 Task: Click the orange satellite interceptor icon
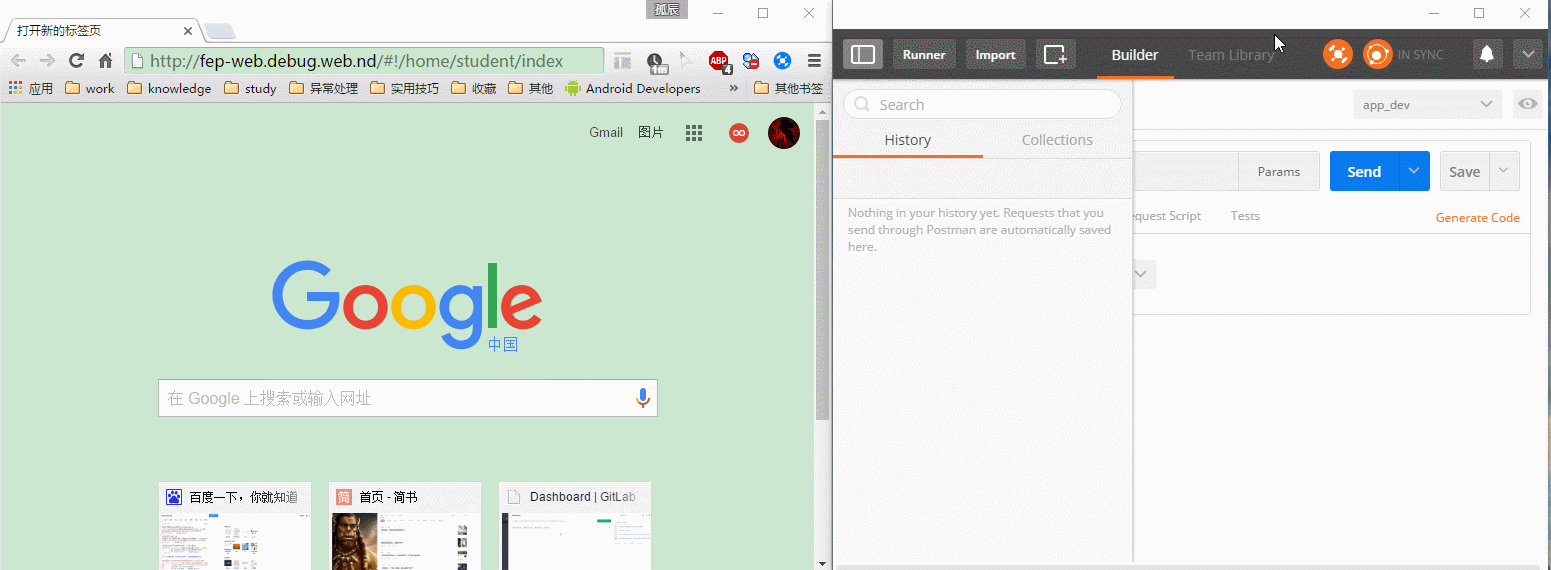1338,54
